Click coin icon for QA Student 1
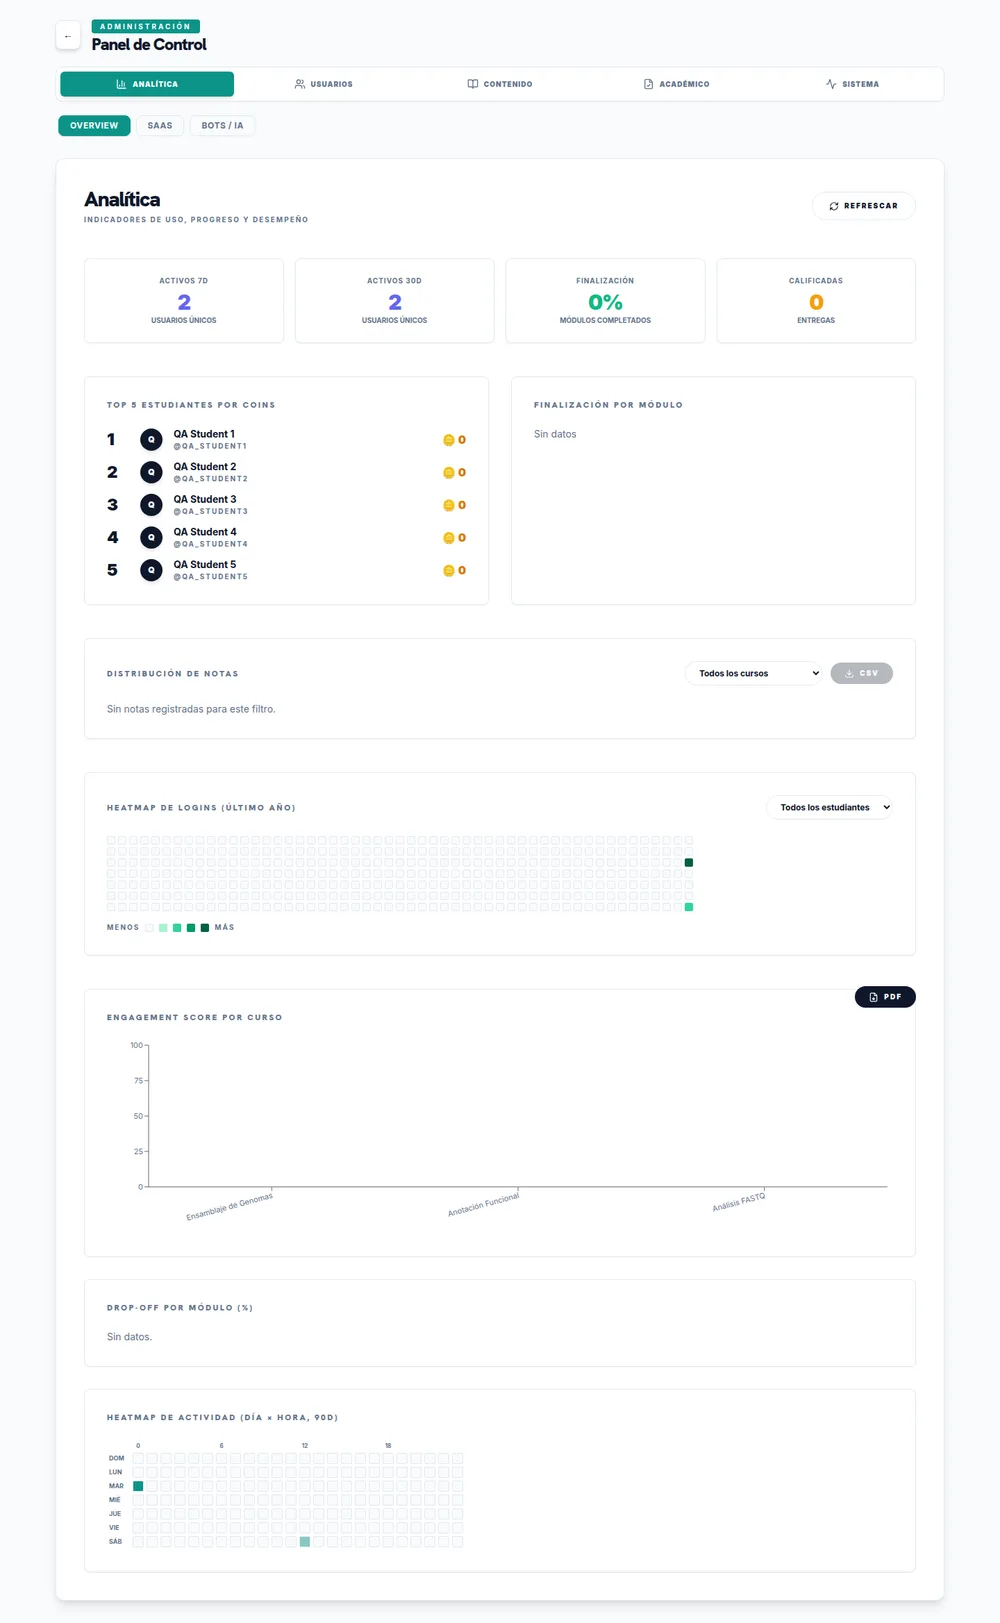Image resolution: width=1000 pixels, height=1623 pixels. [448, 440]
